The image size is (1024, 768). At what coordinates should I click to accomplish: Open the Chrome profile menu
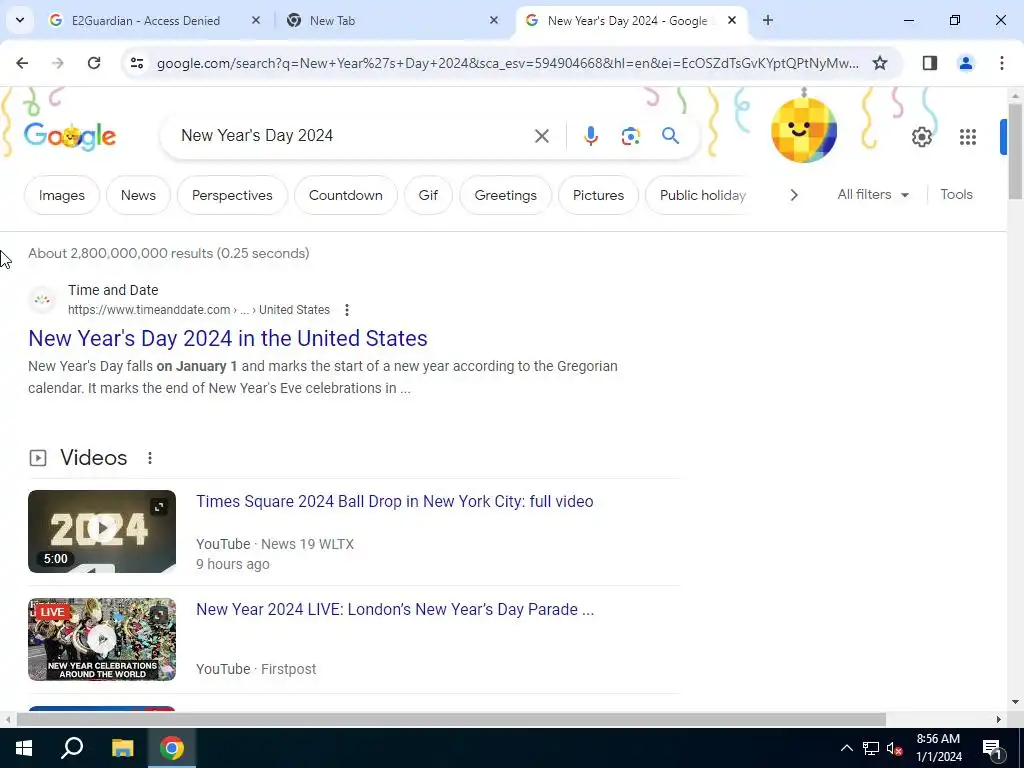click(965, 63)
